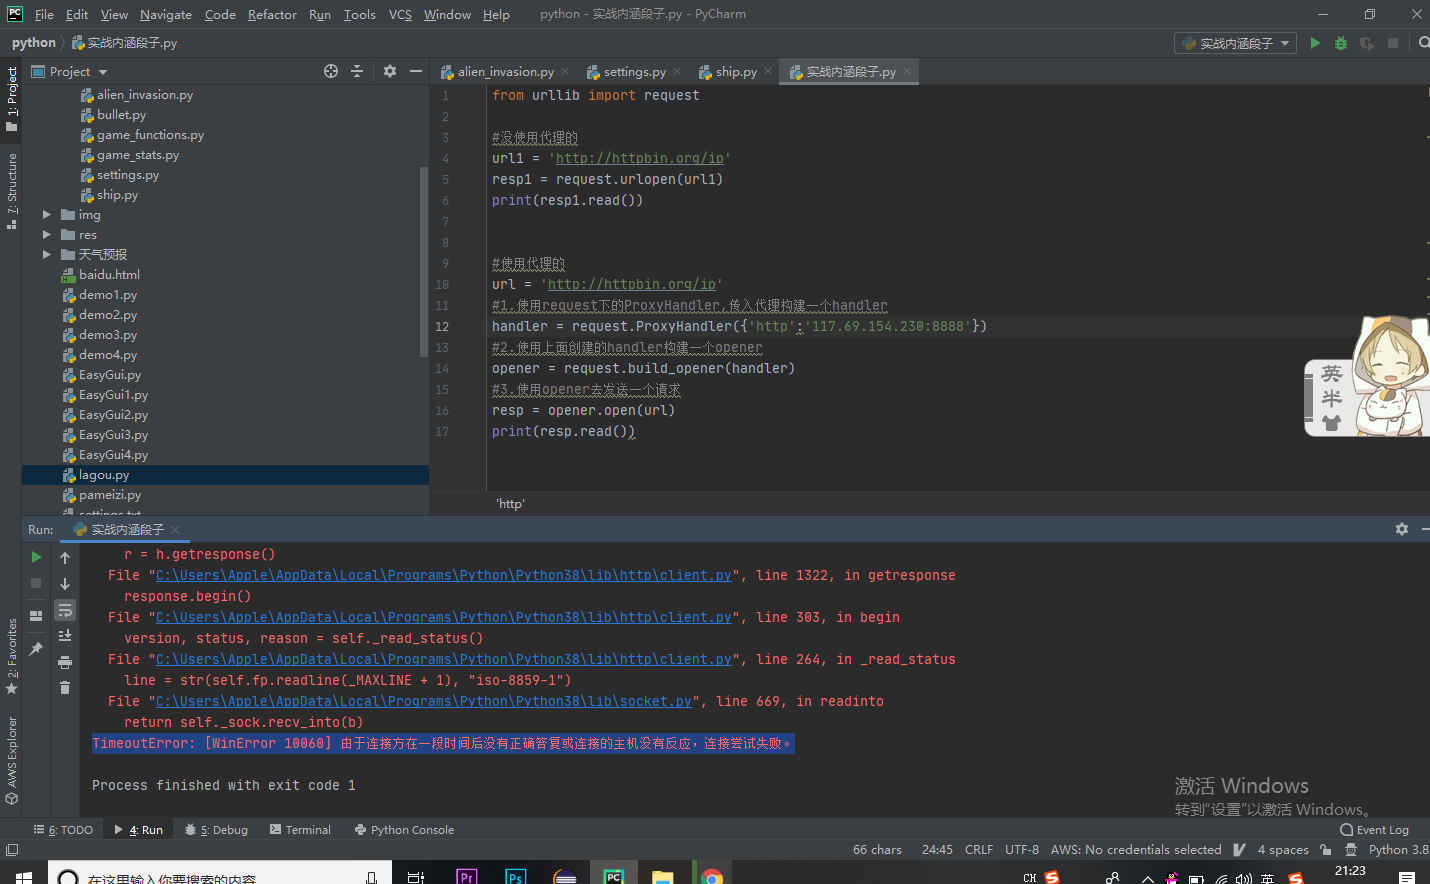Image resolution: width=1430 pixels, height=884 pixels.
Task: Toggle read-only lock icon in status bar
Action: pos(1325,850)
